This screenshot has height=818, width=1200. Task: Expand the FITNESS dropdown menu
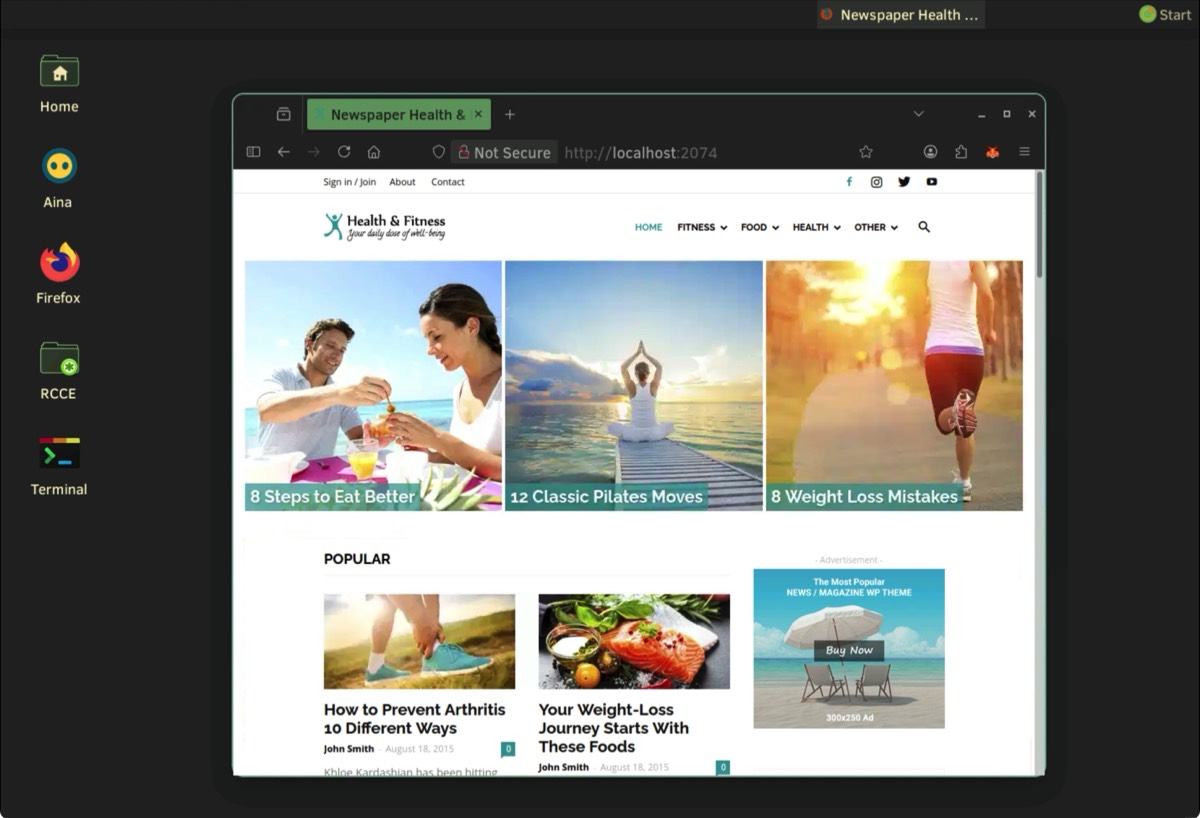pos(702,227)
